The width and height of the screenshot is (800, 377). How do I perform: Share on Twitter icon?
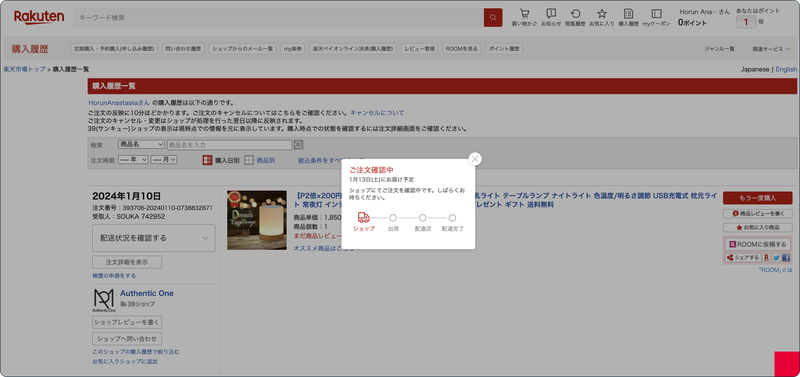[776, 258]
